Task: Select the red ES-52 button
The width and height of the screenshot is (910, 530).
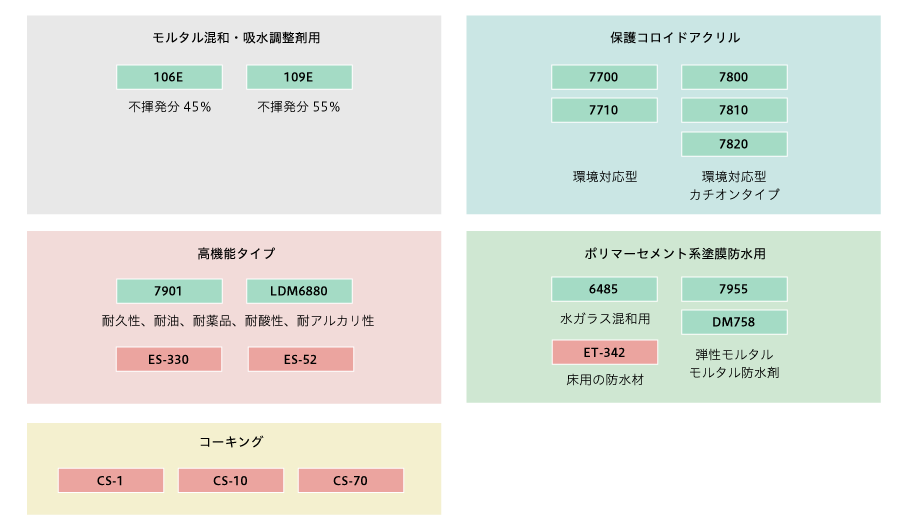Action: 300,359
